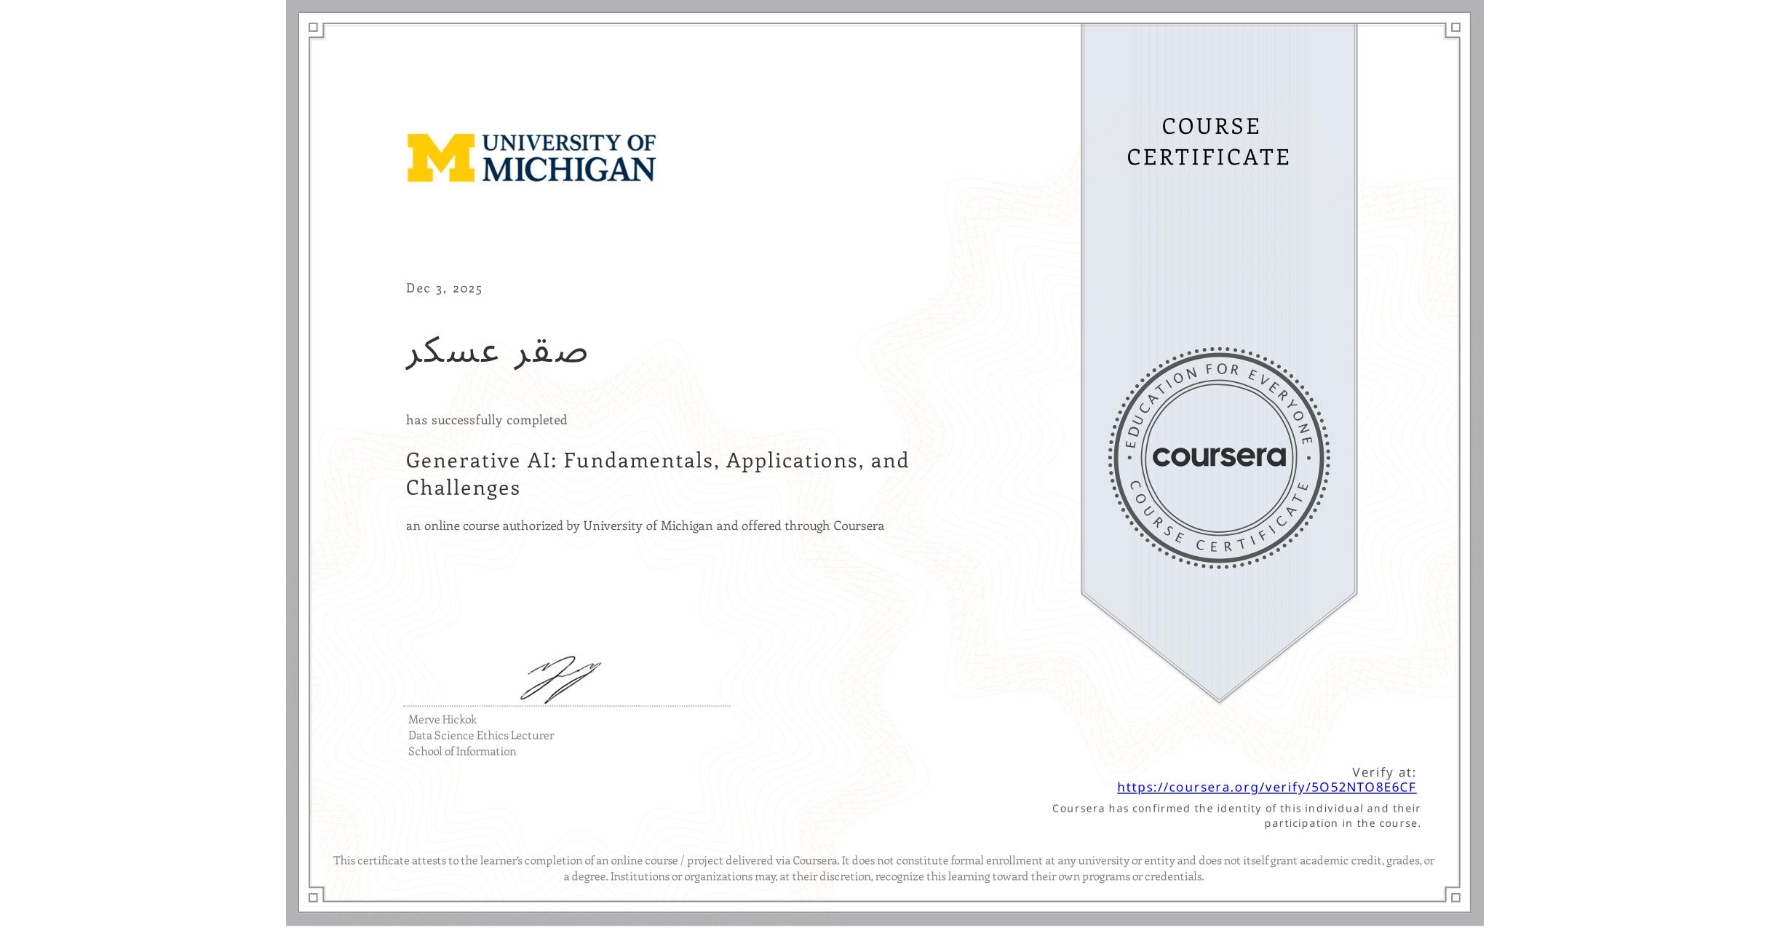Click 'has successfully completed' text
Viewport: 1772px width, 928px height.
pyautogui.click(x=486, y=420)
